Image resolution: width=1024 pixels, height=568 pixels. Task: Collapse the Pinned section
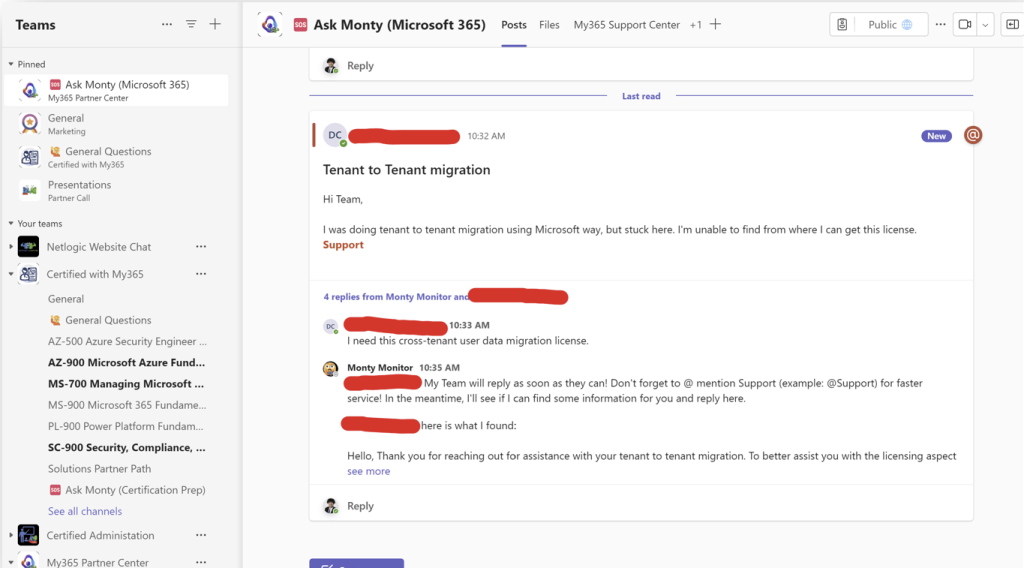tap(11, 64)
